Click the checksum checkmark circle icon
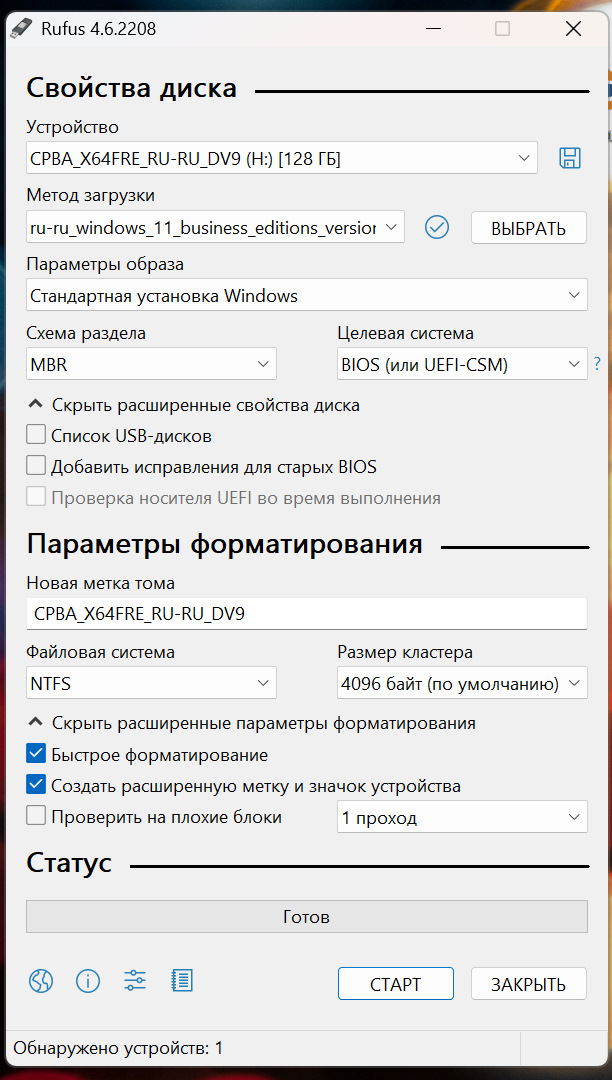This screenshot has height=1080, width=612. pyautogui.click(x=436, y=227)
